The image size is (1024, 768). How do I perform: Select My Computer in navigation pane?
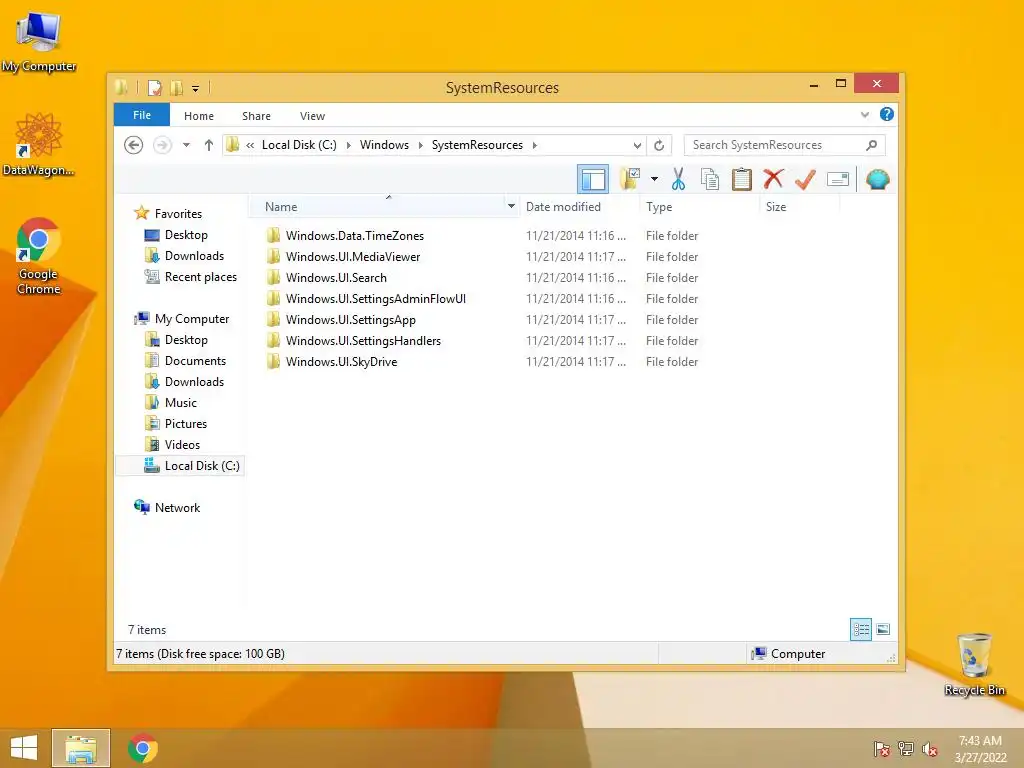coord(191,319)
